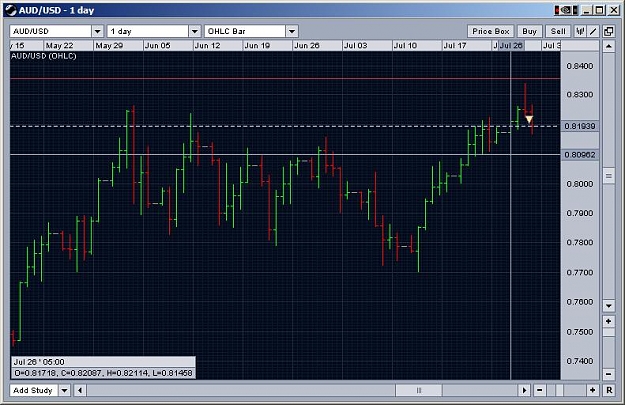Click the May 22 date header
The image size is (625, 405).
[59, 45]
